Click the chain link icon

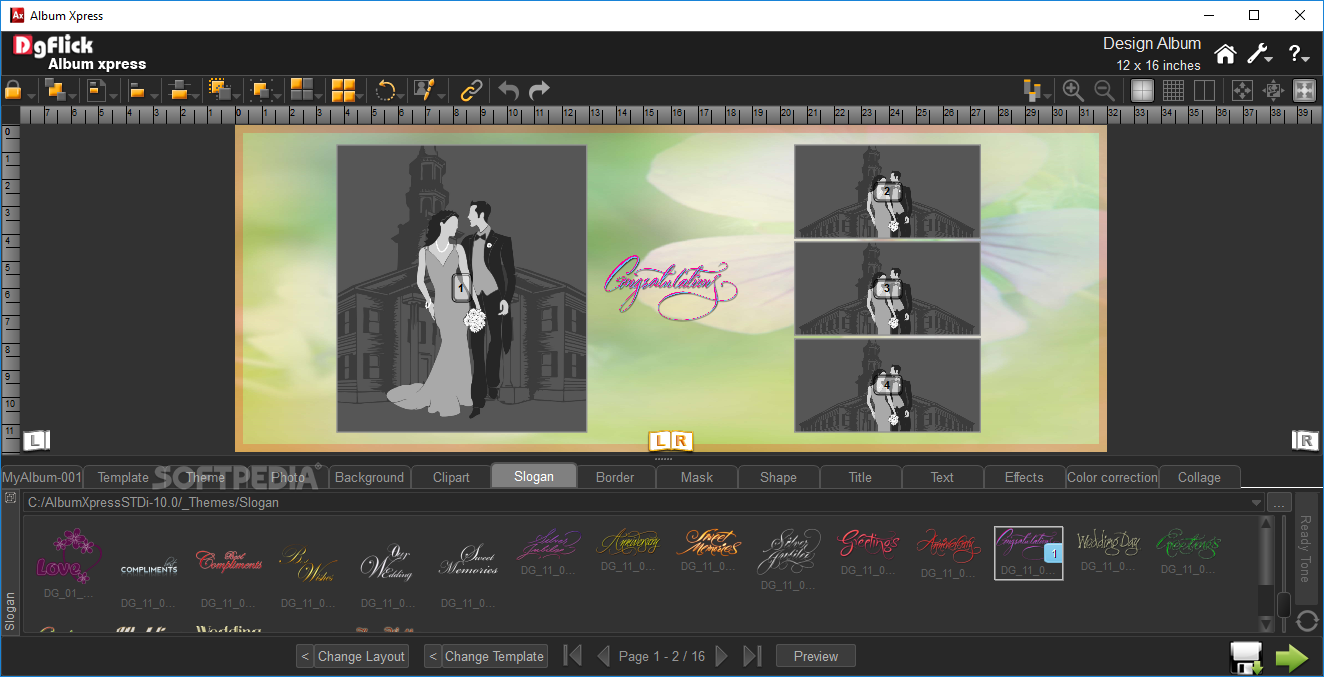pyautogui.click(x=471, y=91)
